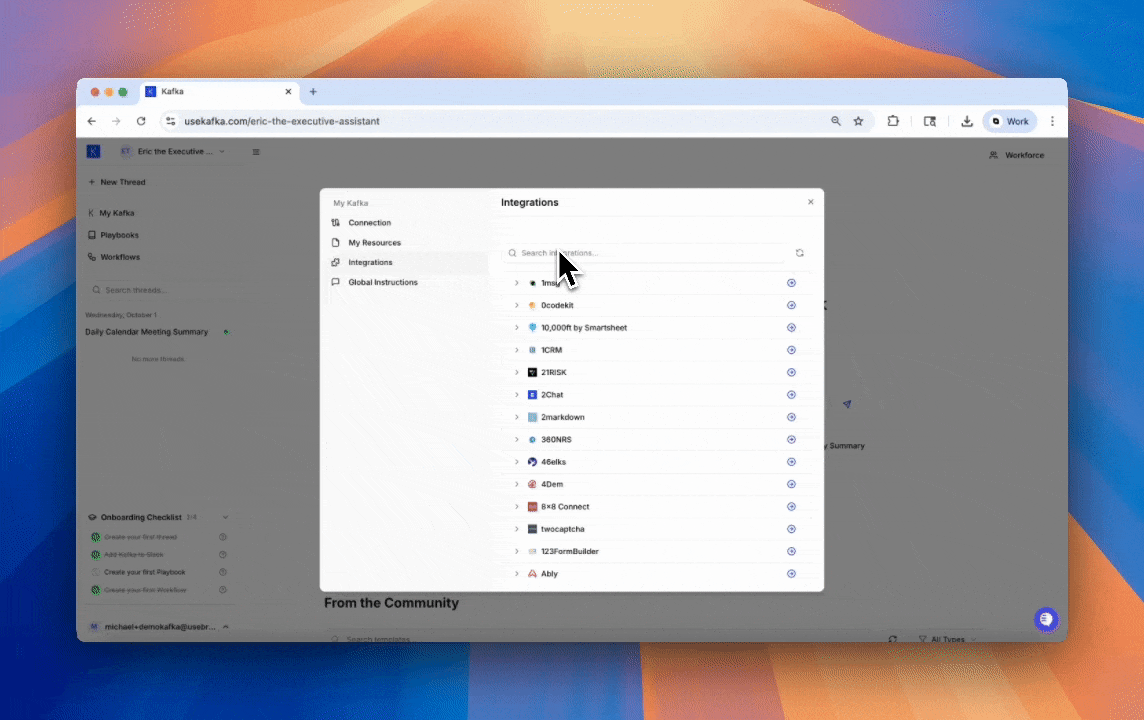Open Playbooks from the sidebar book icon
The height and width of the screenshot is (720, 1144).
92,234
